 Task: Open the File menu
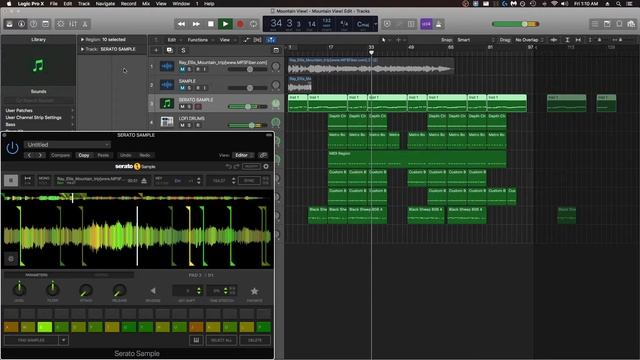[53, 4]
